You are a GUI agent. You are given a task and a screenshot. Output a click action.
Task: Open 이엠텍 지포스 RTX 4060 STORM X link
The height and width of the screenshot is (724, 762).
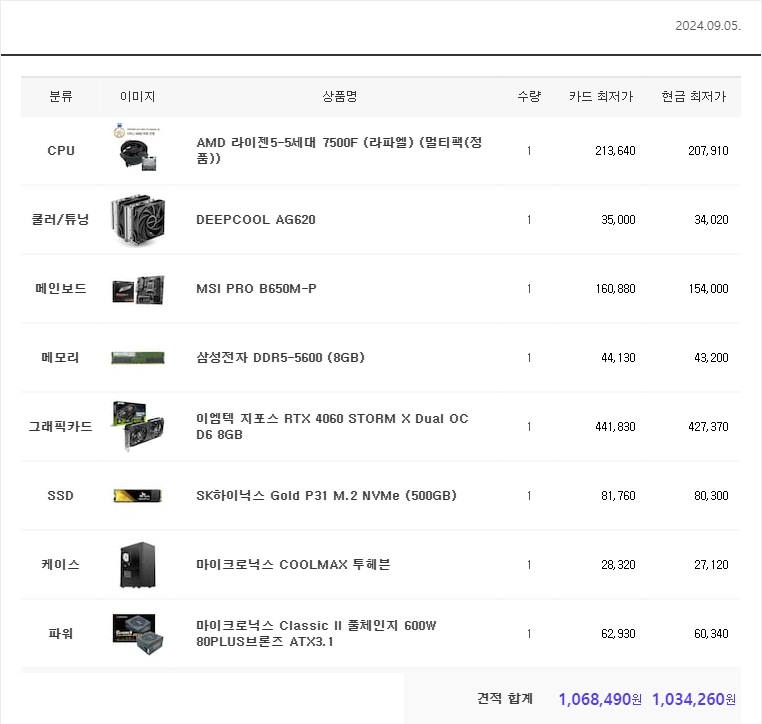(x=332, y=426)
